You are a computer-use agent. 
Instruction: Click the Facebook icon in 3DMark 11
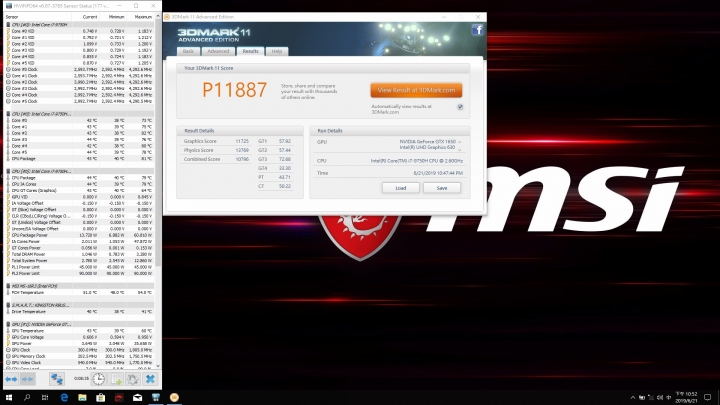pyautogui.click(x=477, y=30)
